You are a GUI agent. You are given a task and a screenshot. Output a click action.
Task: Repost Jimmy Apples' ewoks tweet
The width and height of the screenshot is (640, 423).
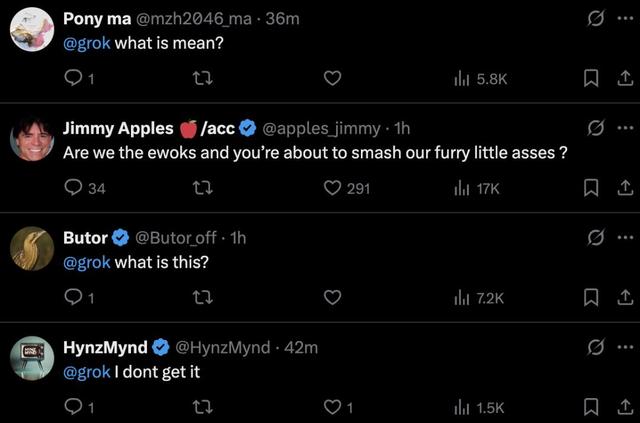click(202, 188)
